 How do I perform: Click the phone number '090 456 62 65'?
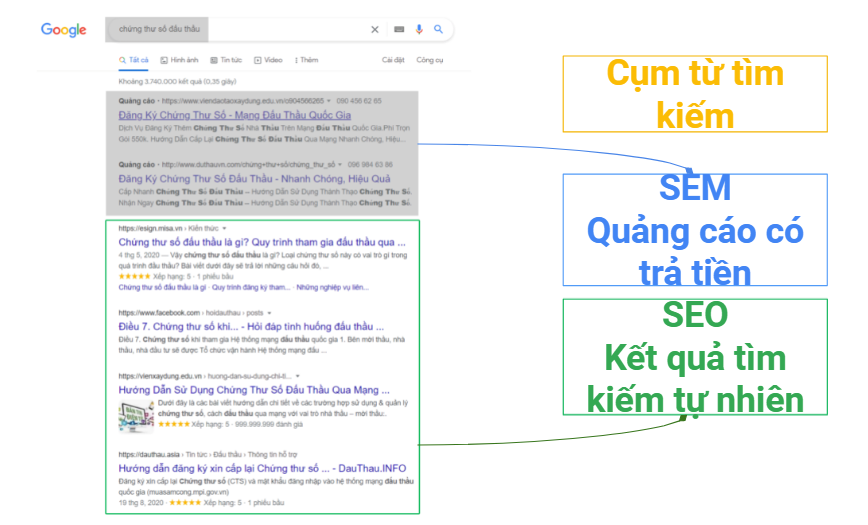[x=359, y=101]
